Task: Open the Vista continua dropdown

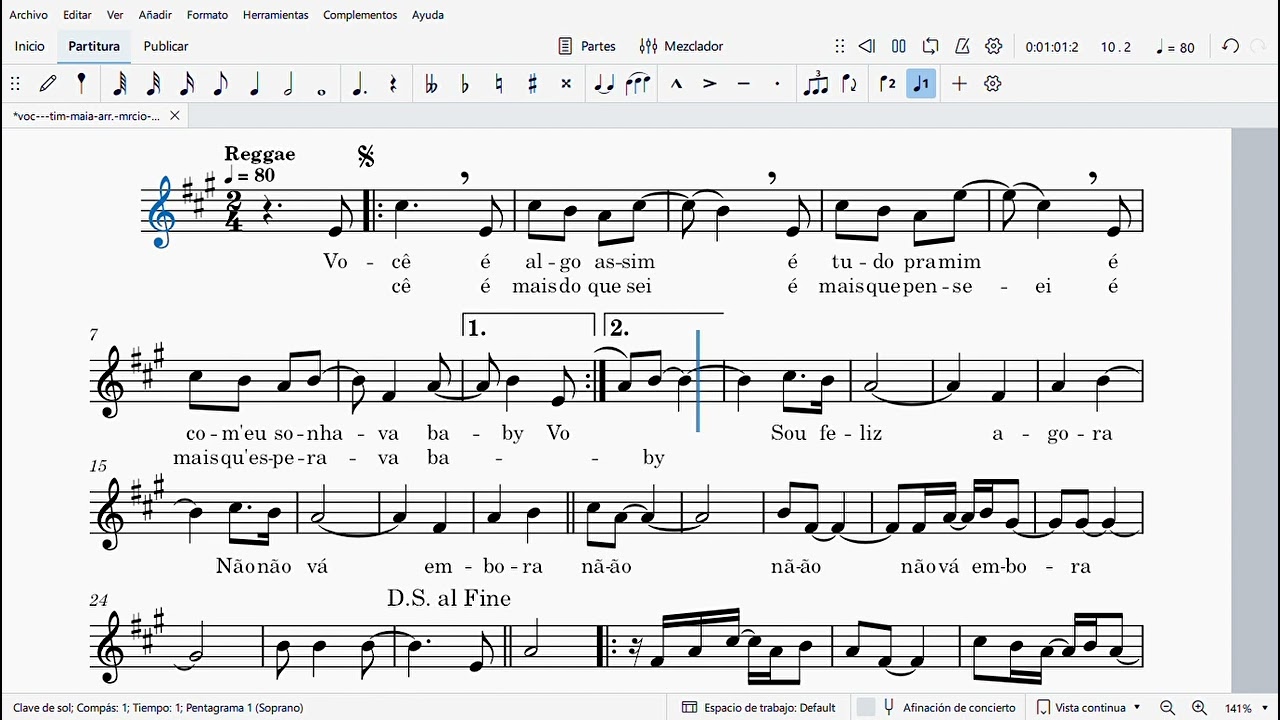Action: [x=1089, y=707]
